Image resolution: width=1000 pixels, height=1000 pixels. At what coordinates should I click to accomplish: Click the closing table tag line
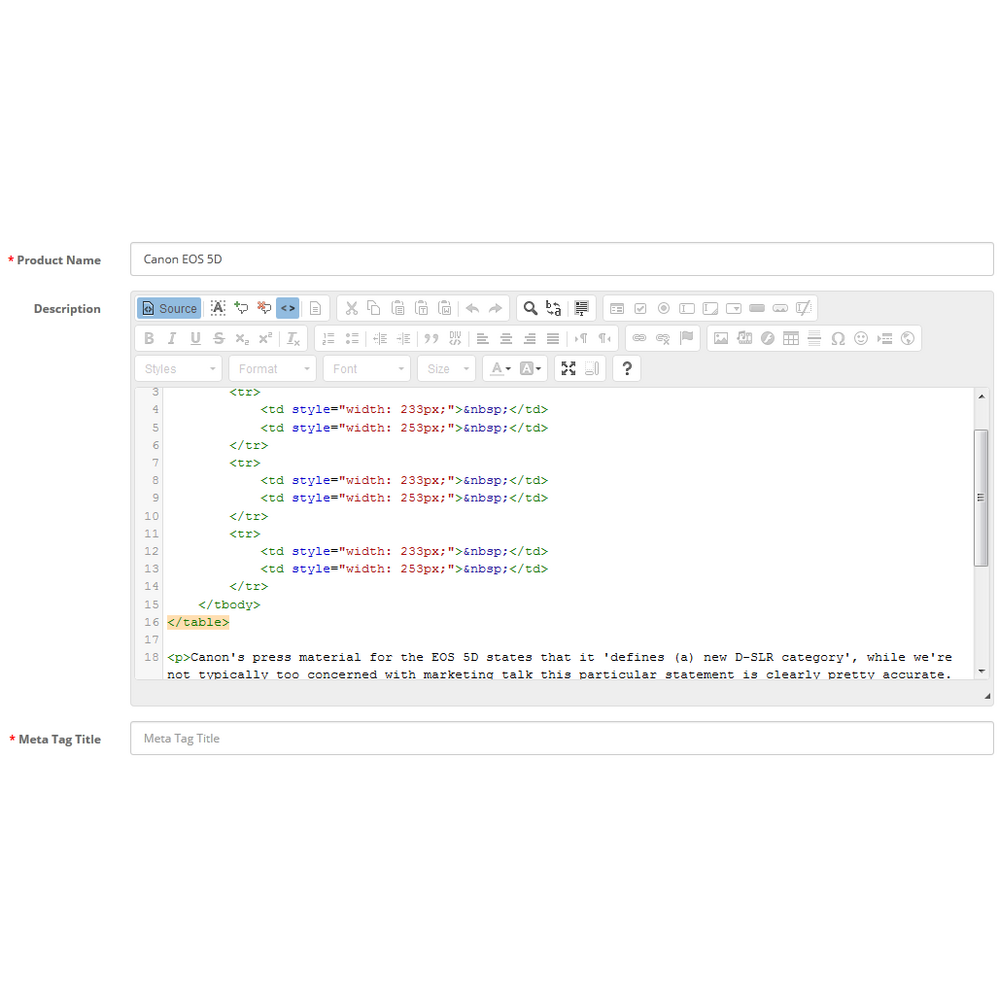click(x=198, y=622)
